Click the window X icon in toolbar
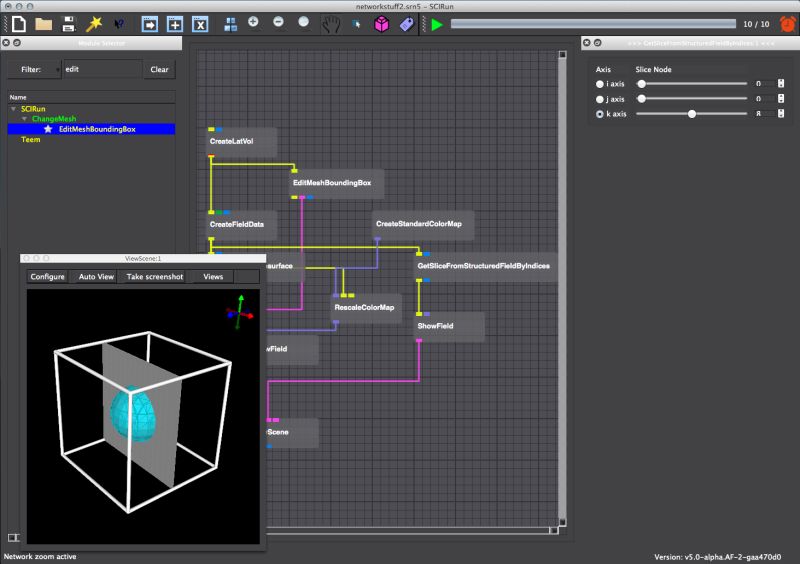 coord(200,24)
